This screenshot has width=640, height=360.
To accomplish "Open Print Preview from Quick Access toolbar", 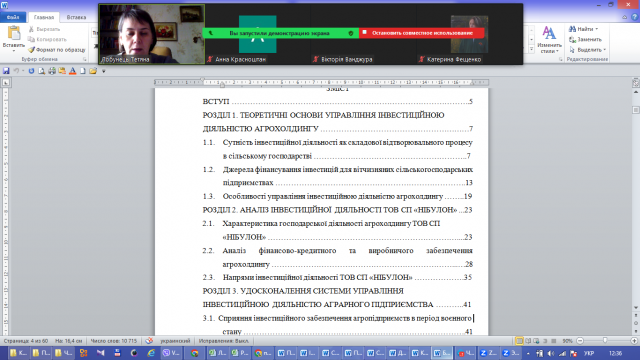I will point(42,71).
